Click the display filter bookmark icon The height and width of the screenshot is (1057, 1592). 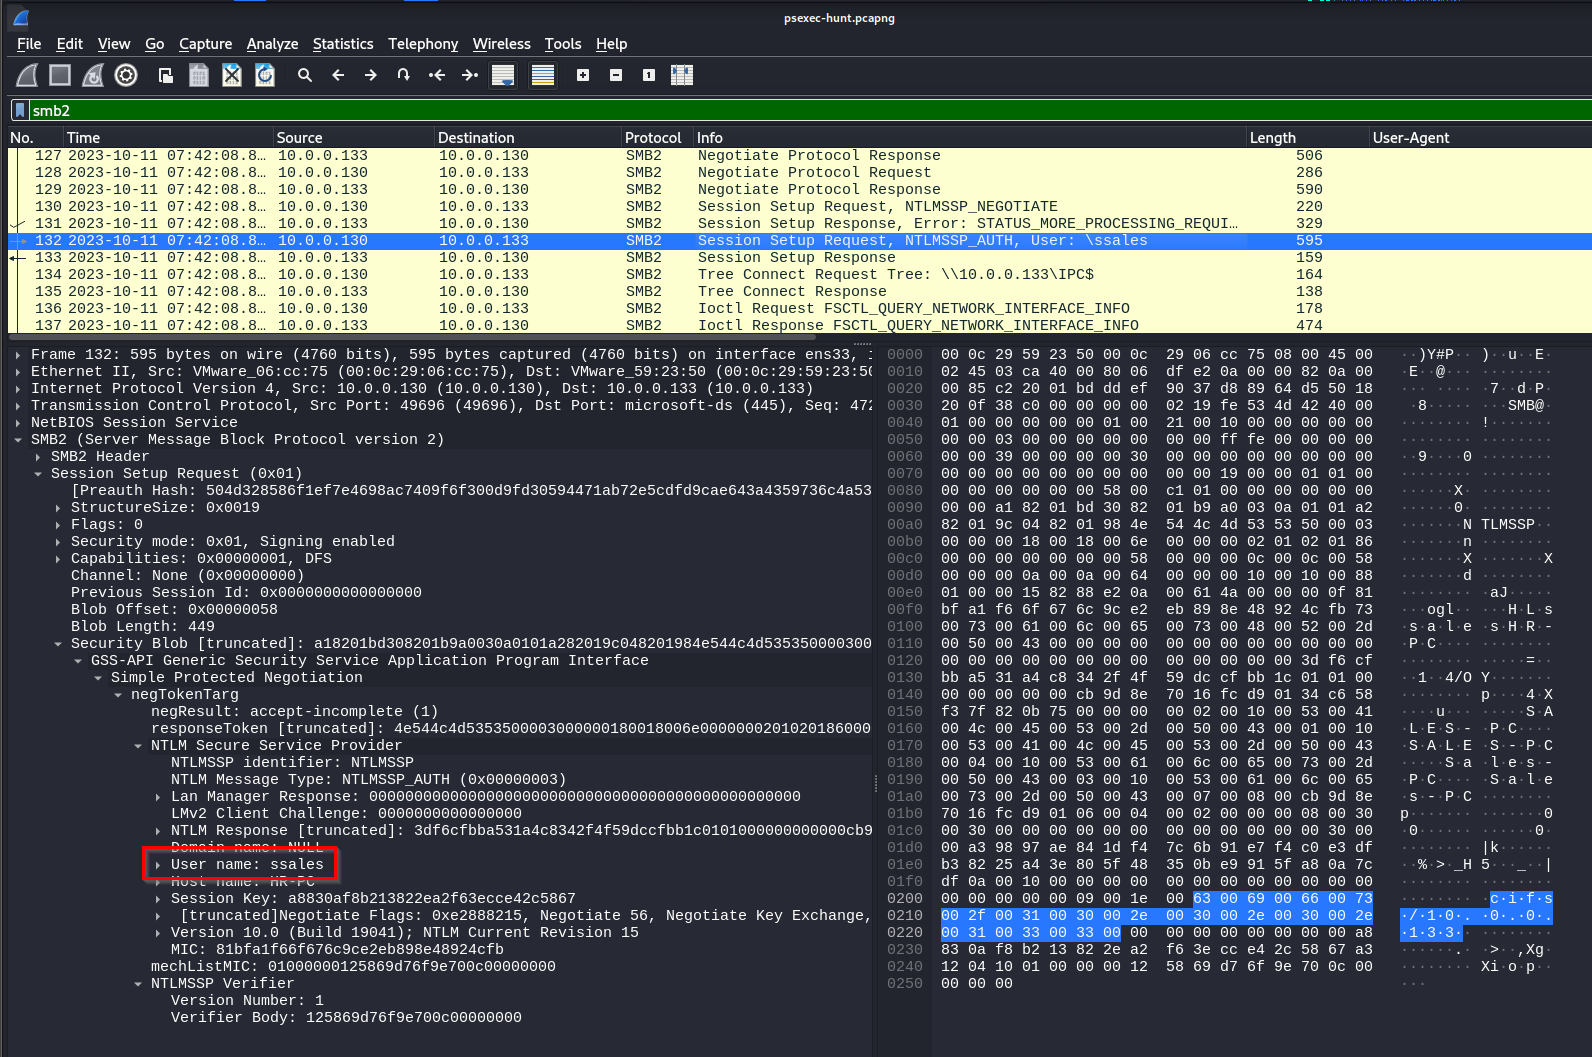point(19,110)
